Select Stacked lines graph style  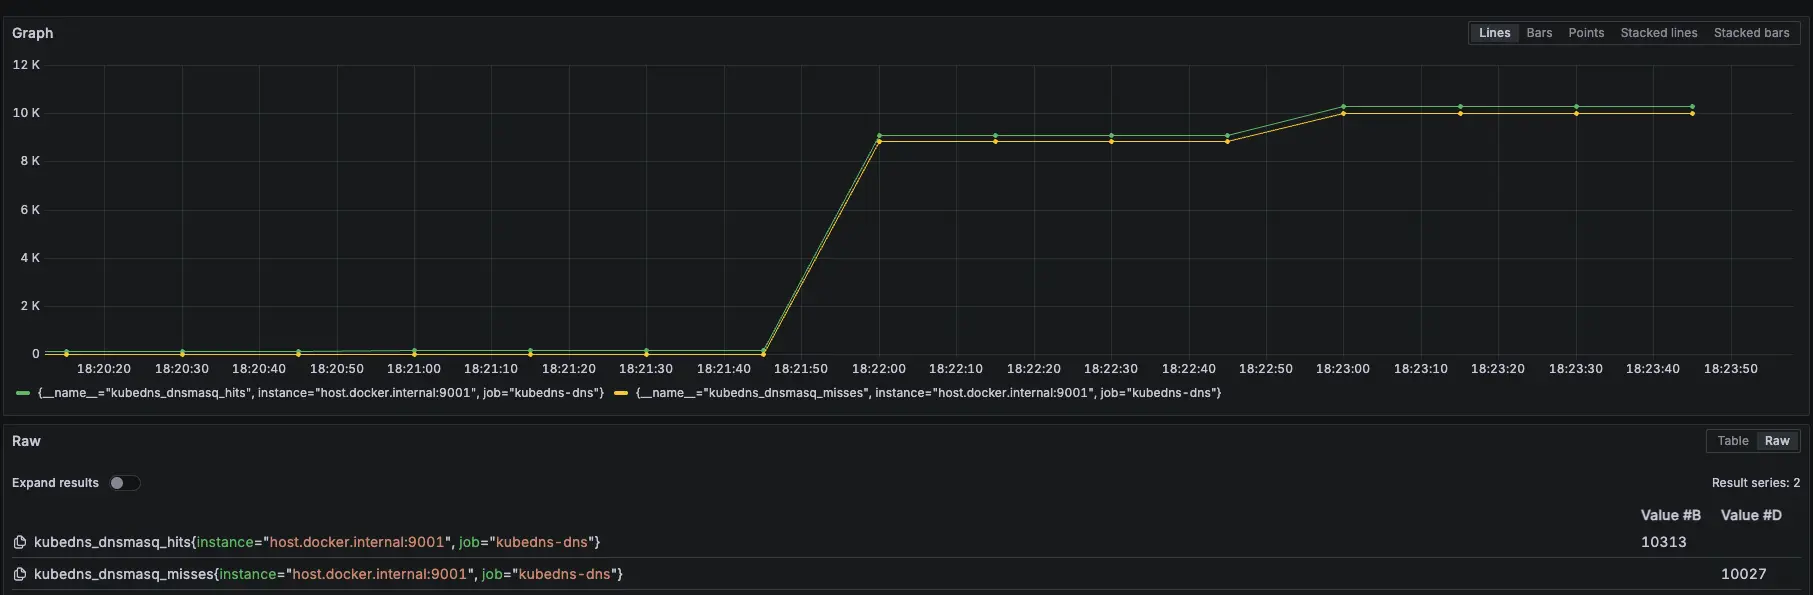coord(1658,33)
